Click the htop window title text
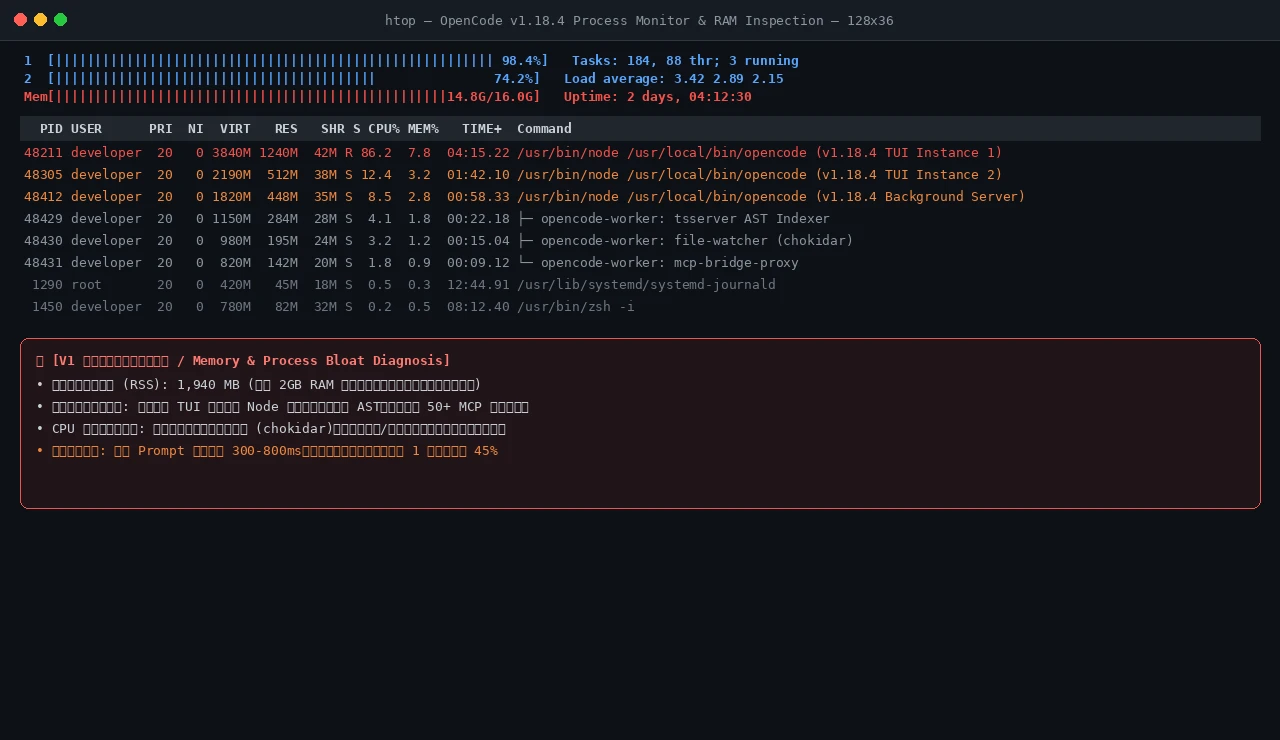Viewport: 1280px width, 740px height. 639,20
